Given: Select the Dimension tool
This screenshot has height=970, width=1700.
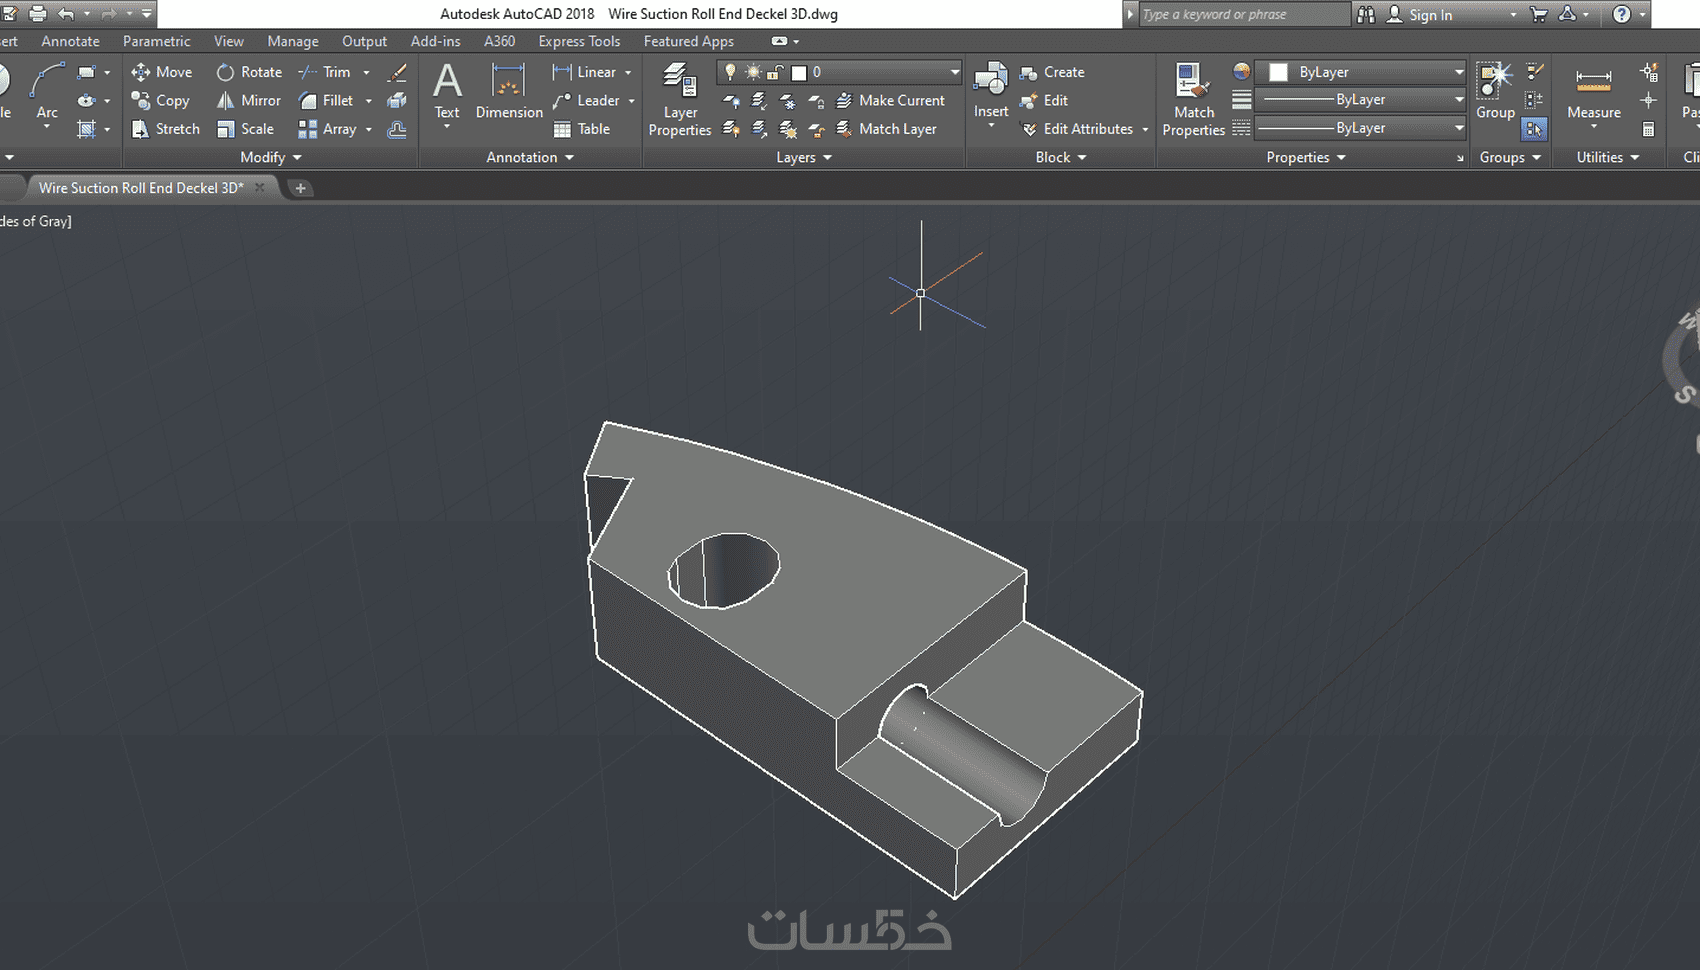Looking at the screenshot, I should click(x=509, y=92).
